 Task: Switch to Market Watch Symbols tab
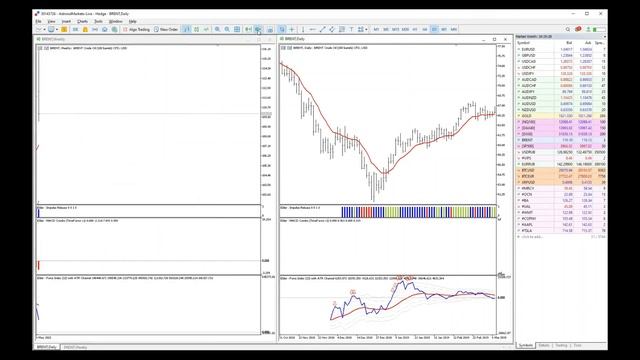[x=526, y=345]
